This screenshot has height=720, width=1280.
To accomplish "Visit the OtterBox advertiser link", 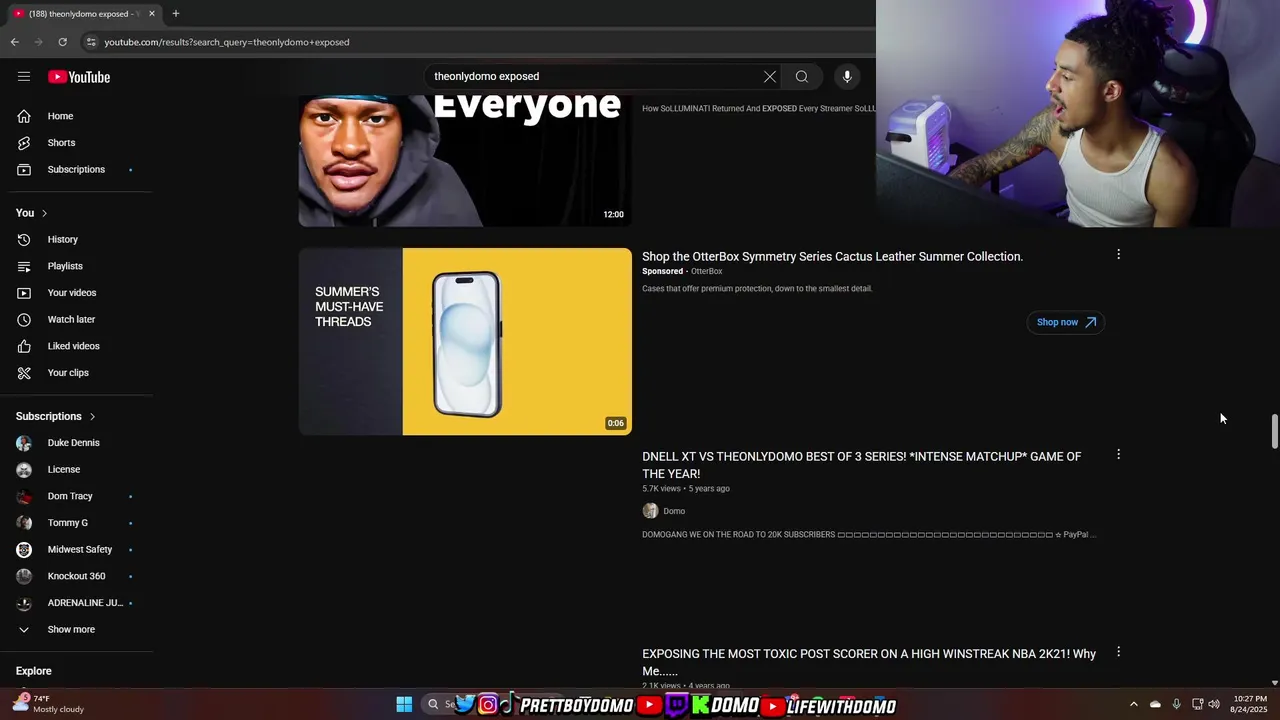I will click(706, 271).
